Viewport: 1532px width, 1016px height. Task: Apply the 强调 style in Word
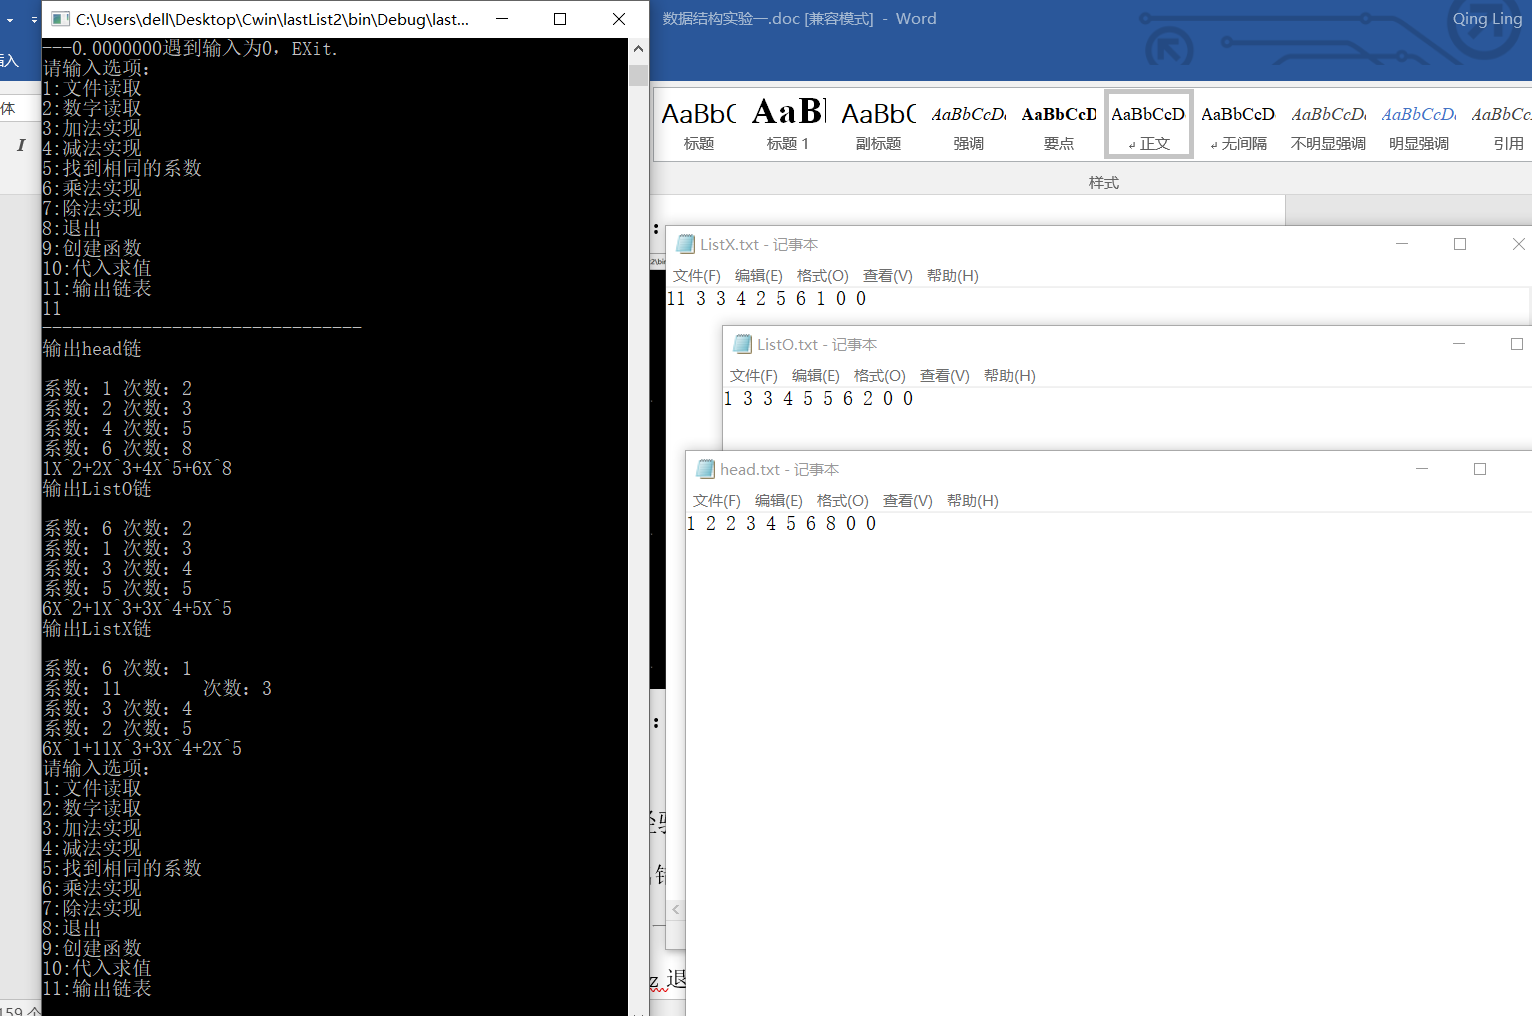point(968,125)
